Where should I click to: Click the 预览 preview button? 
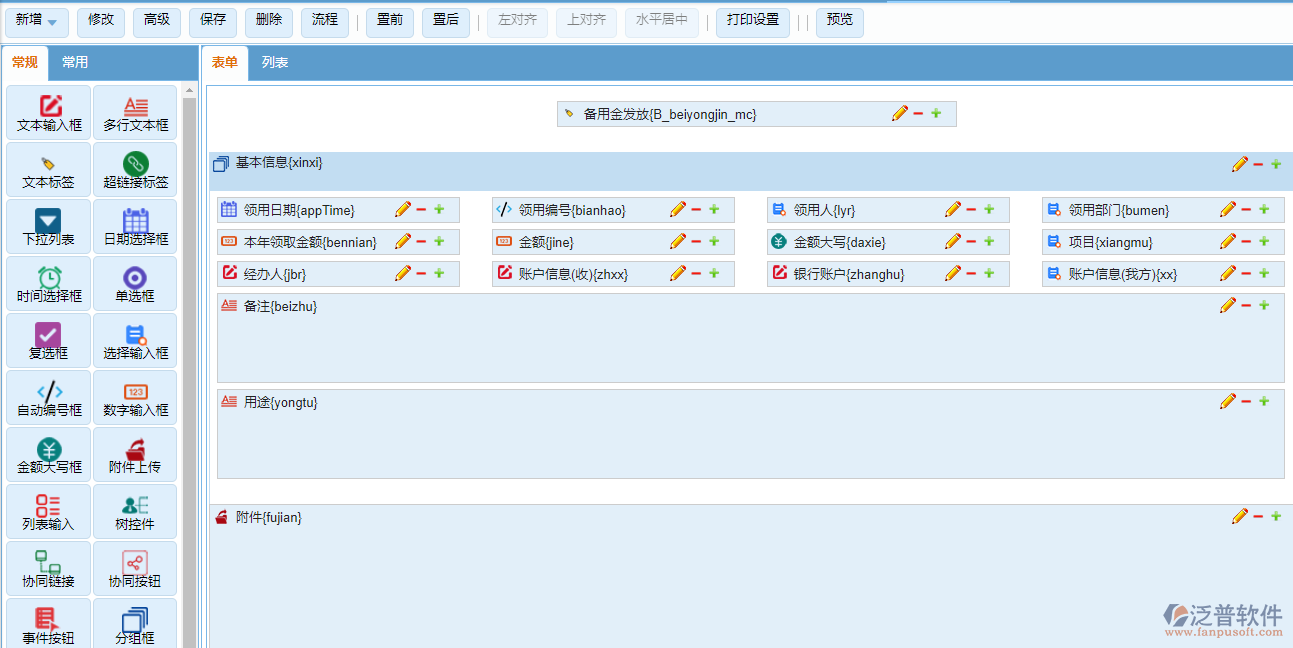(x=839, y=21)
